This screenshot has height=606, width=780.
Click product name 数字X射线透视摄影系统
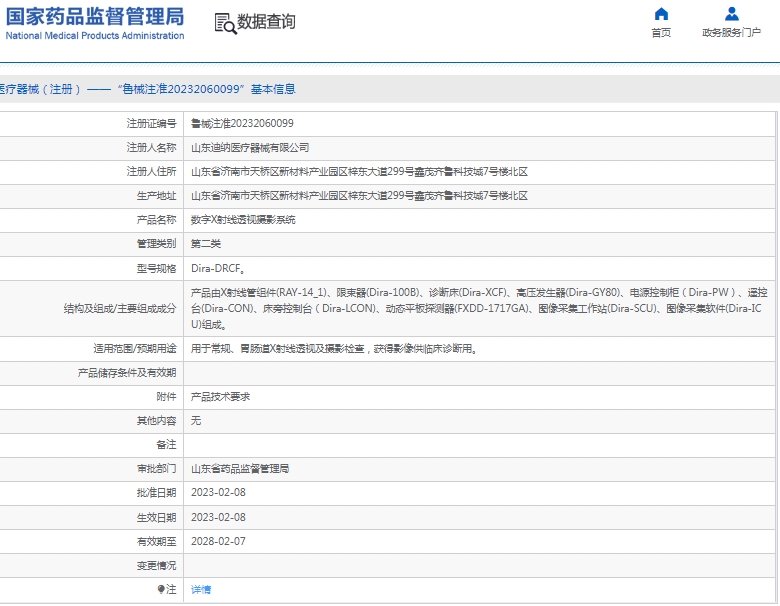click(243, 220)
